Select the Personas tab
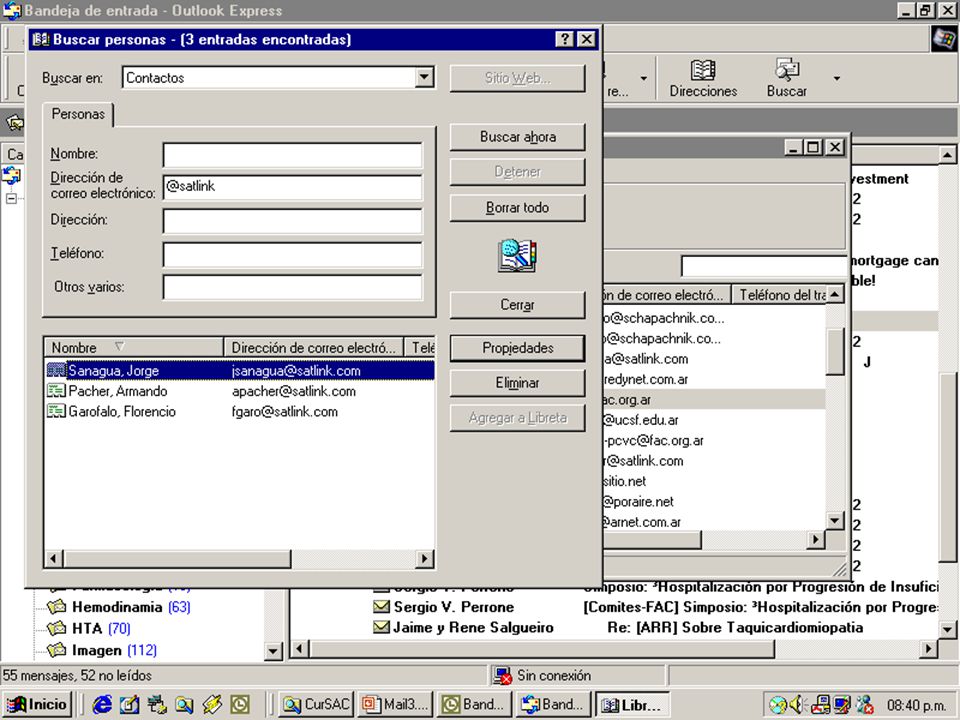 click(x=78, y=114)
